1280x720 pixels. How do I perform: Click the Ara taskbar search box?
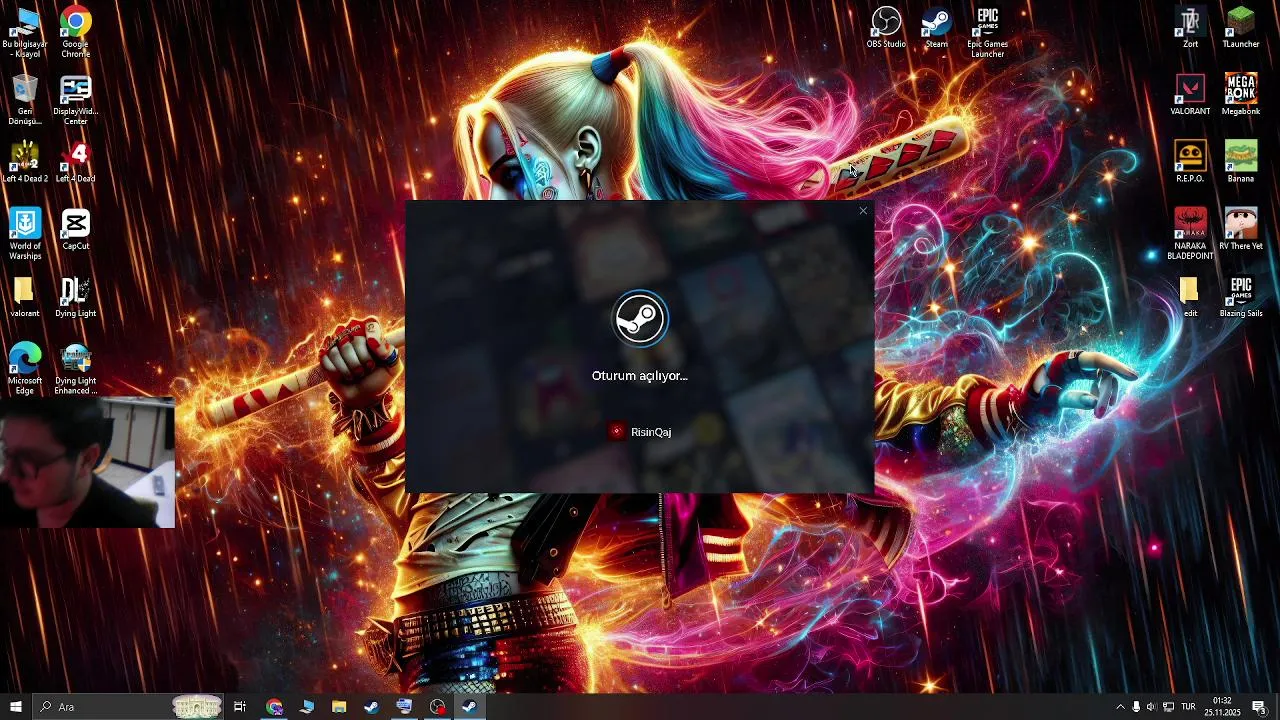tap(127, 707)
